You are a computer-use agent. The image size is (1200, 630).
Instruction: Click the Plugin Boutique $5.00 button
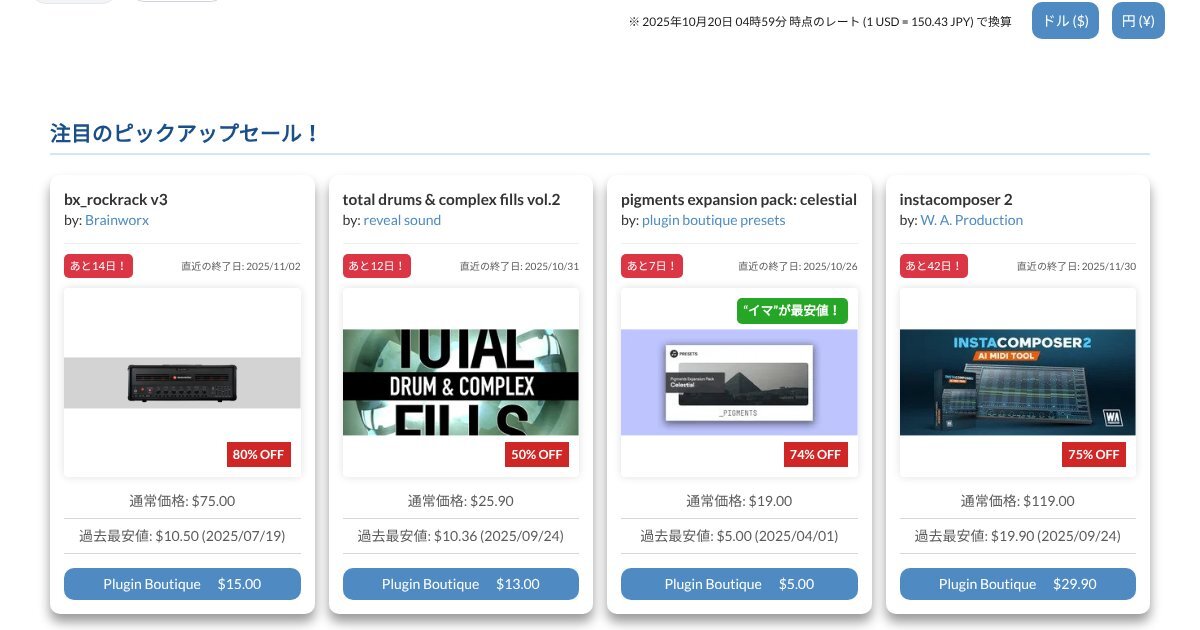click(739, 584)
